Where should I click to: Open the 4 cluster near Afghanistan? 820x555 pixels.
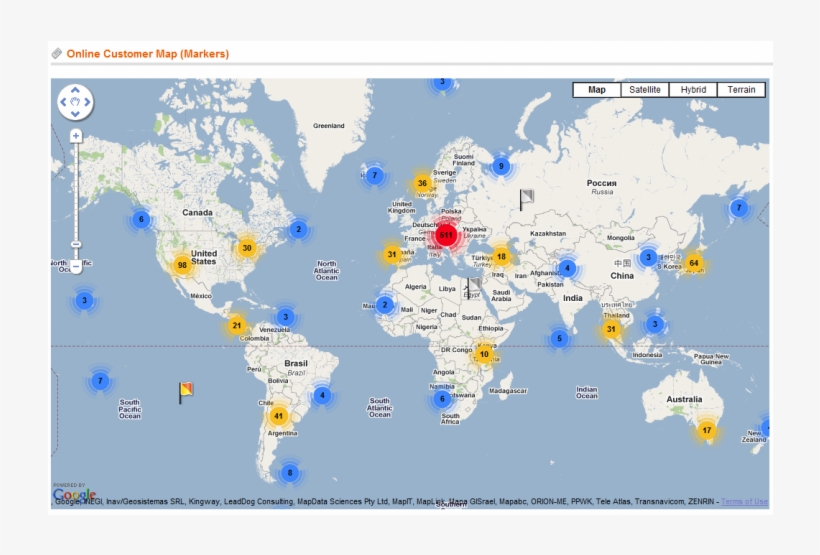[567, 268]
